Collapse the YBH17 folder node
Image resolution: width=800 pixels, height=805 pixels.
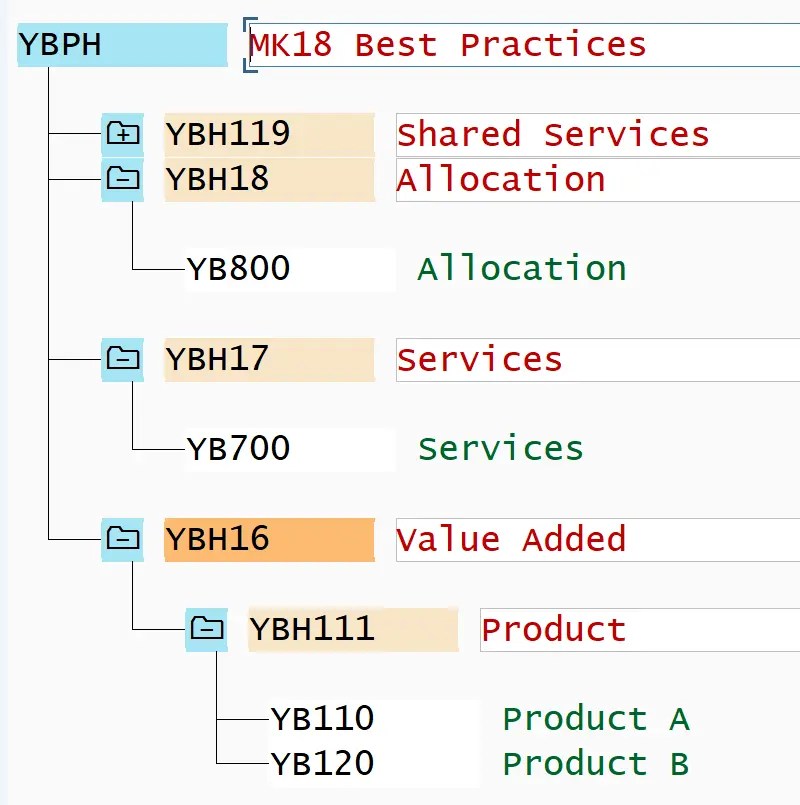tap(123, 359)
